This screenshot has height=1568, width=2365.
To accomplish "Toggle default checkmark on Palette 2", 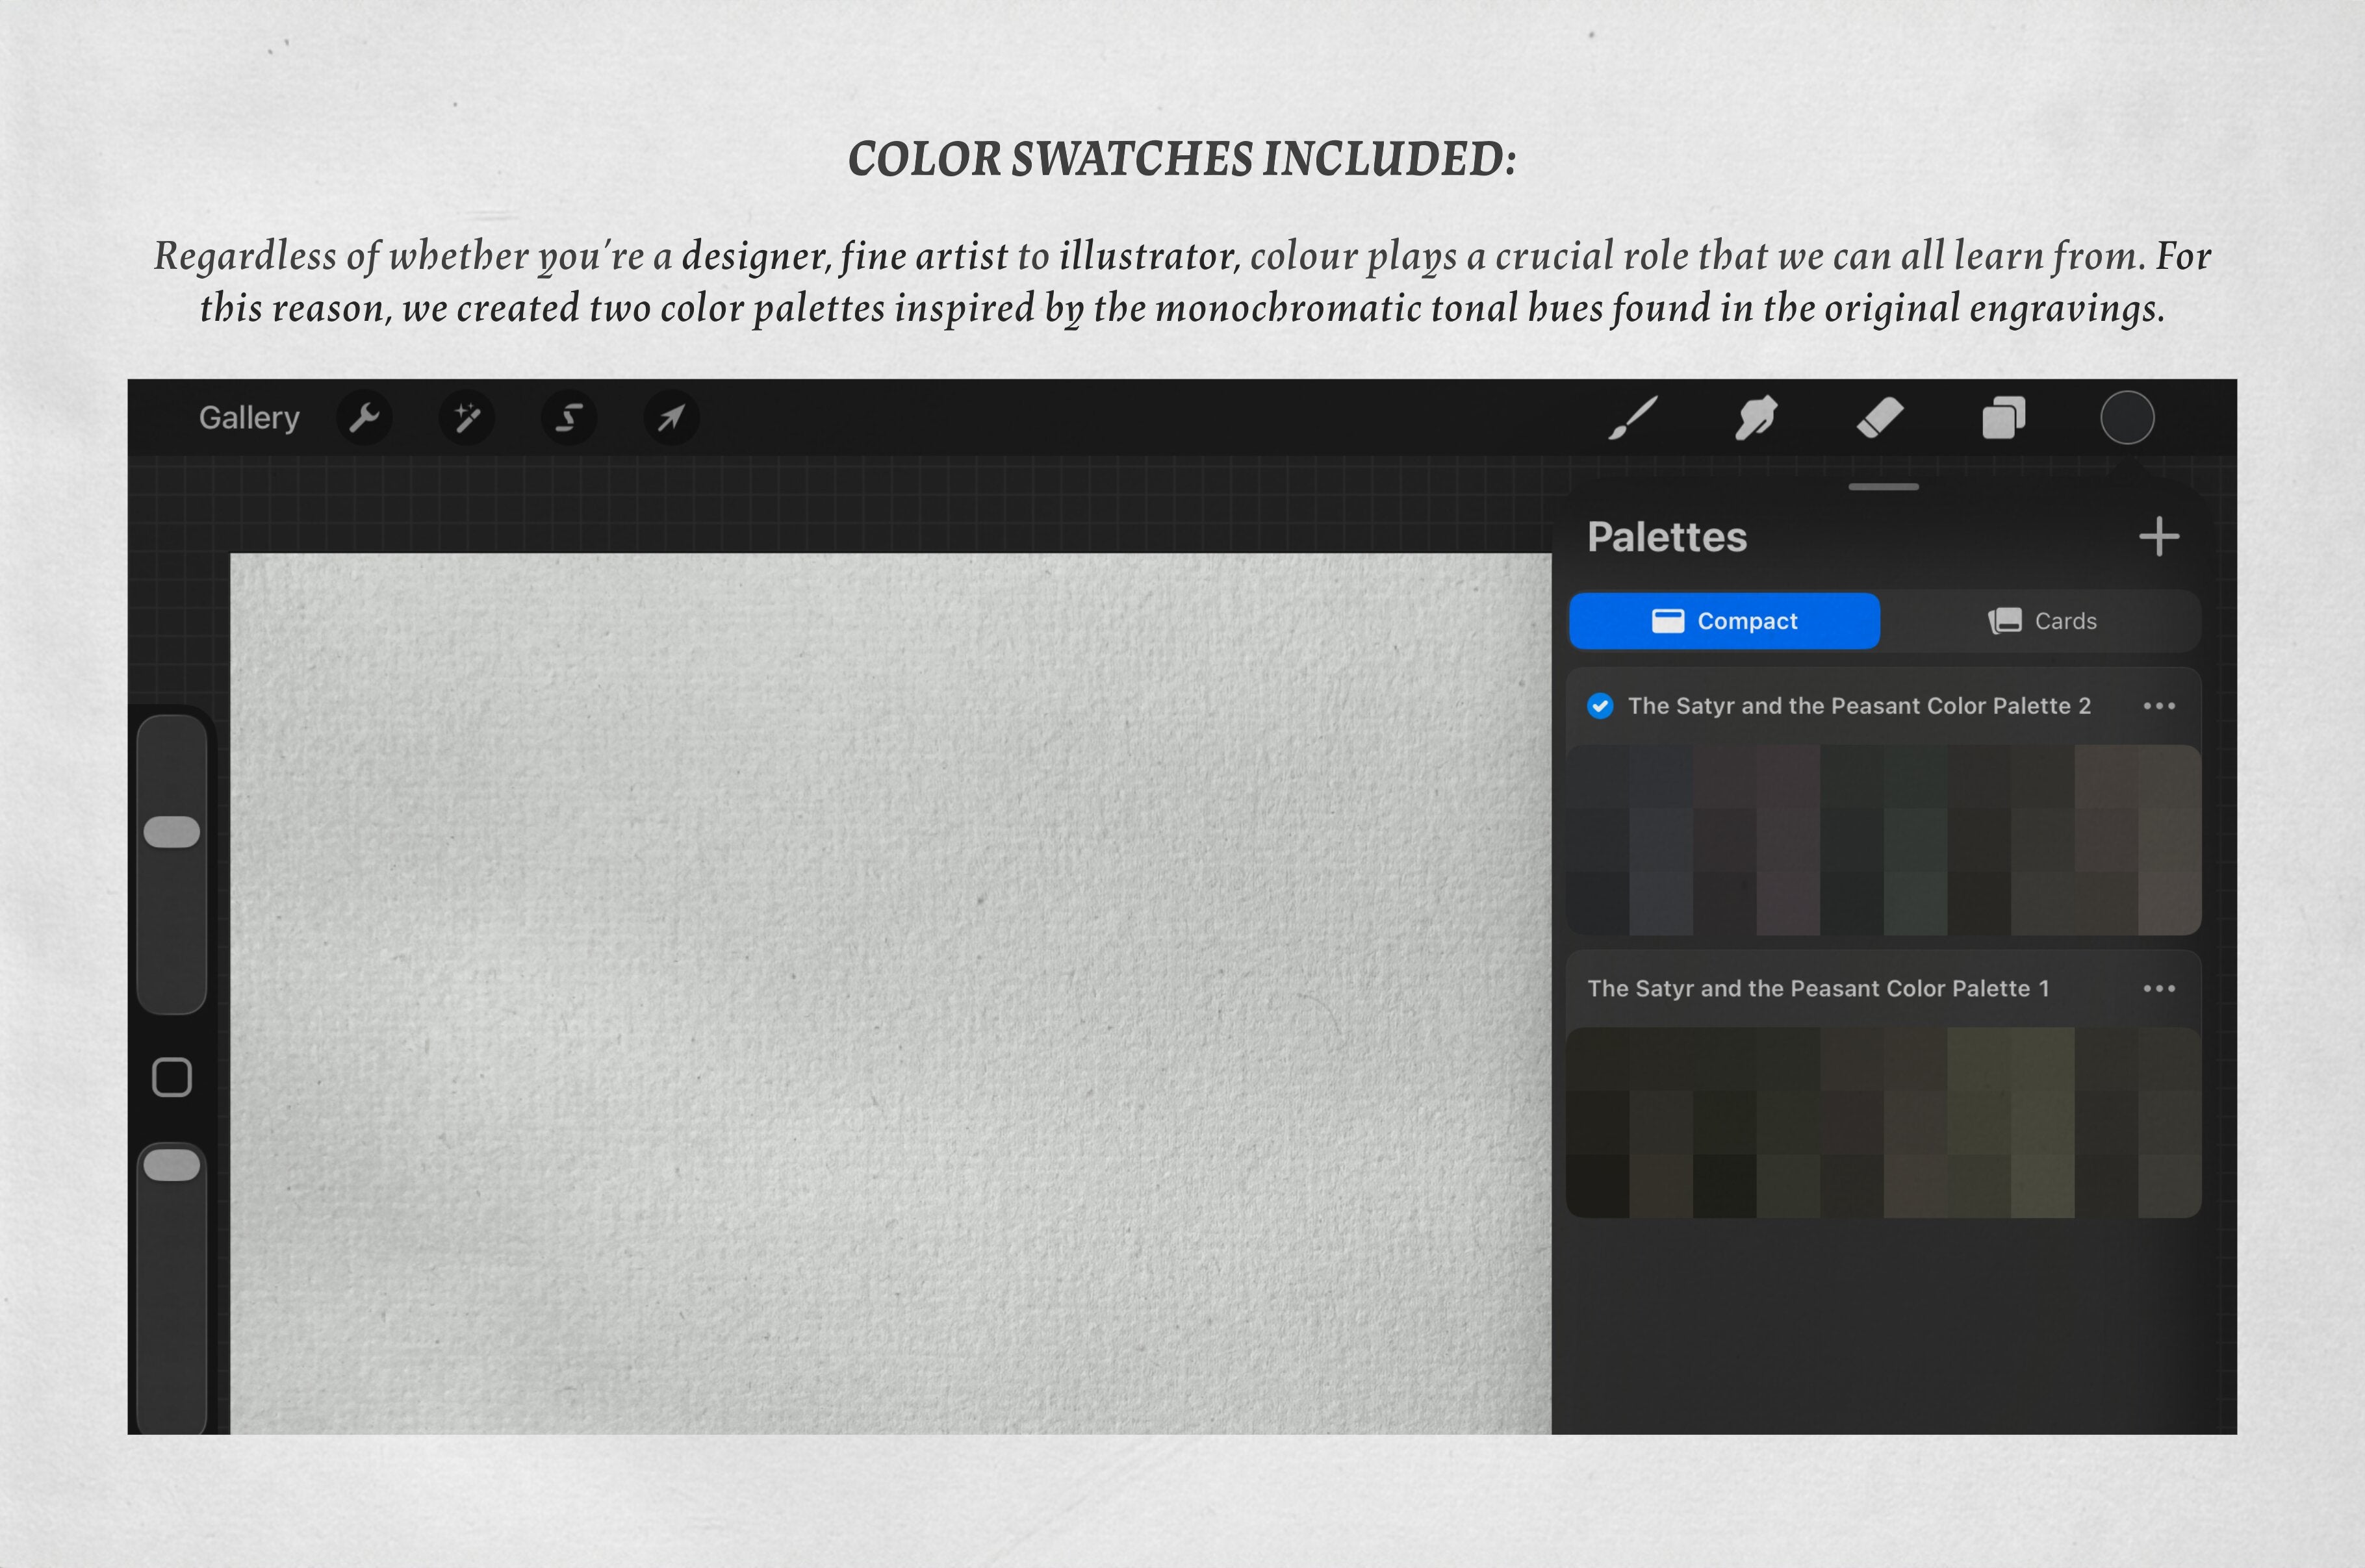I will click(1600, 706).
